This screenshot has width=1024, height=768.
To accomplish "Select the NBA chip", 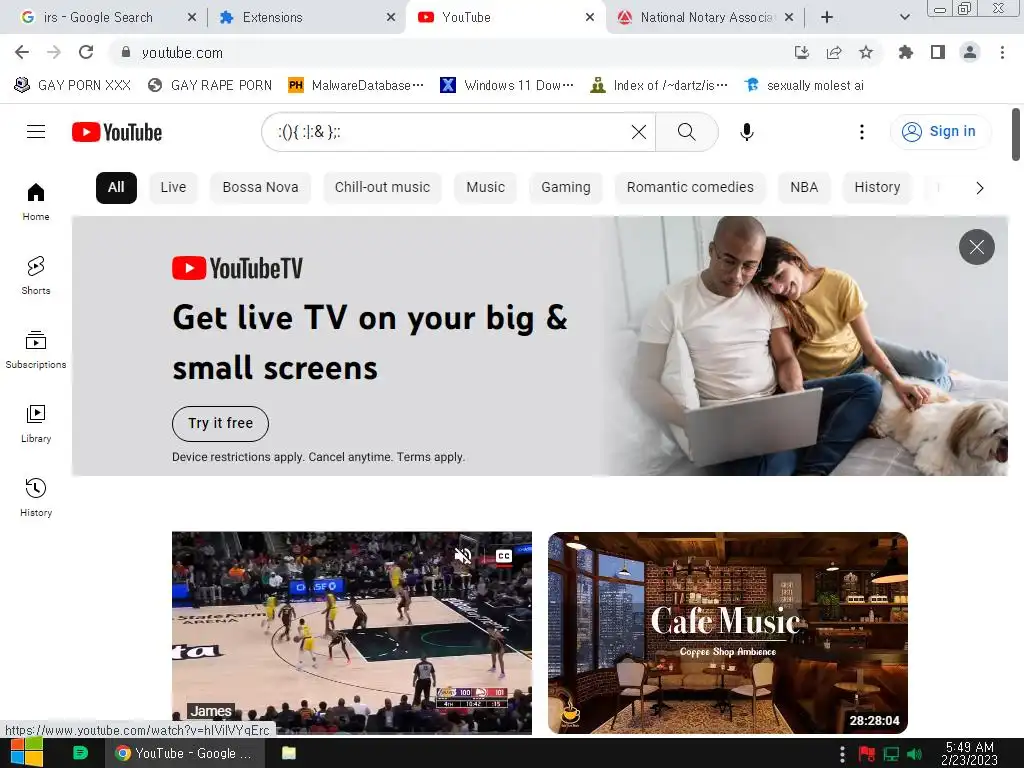I will [804, 187].
